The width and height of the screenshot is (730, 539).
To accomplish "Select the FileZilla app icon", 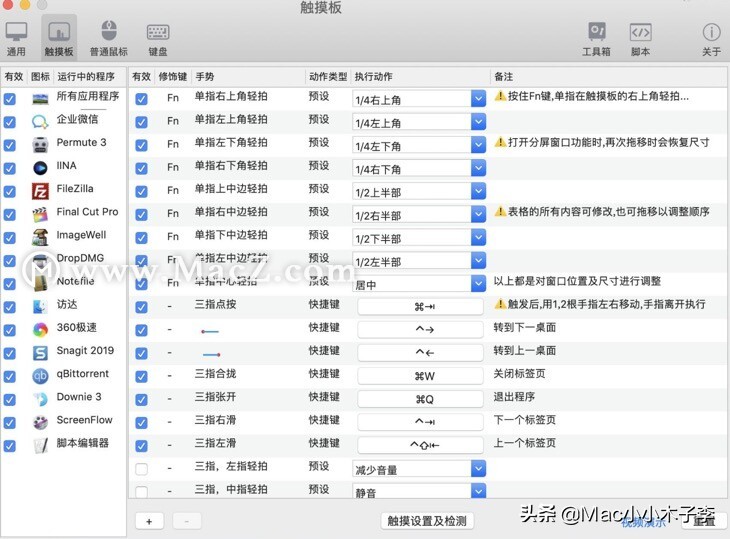I will 40,191.
